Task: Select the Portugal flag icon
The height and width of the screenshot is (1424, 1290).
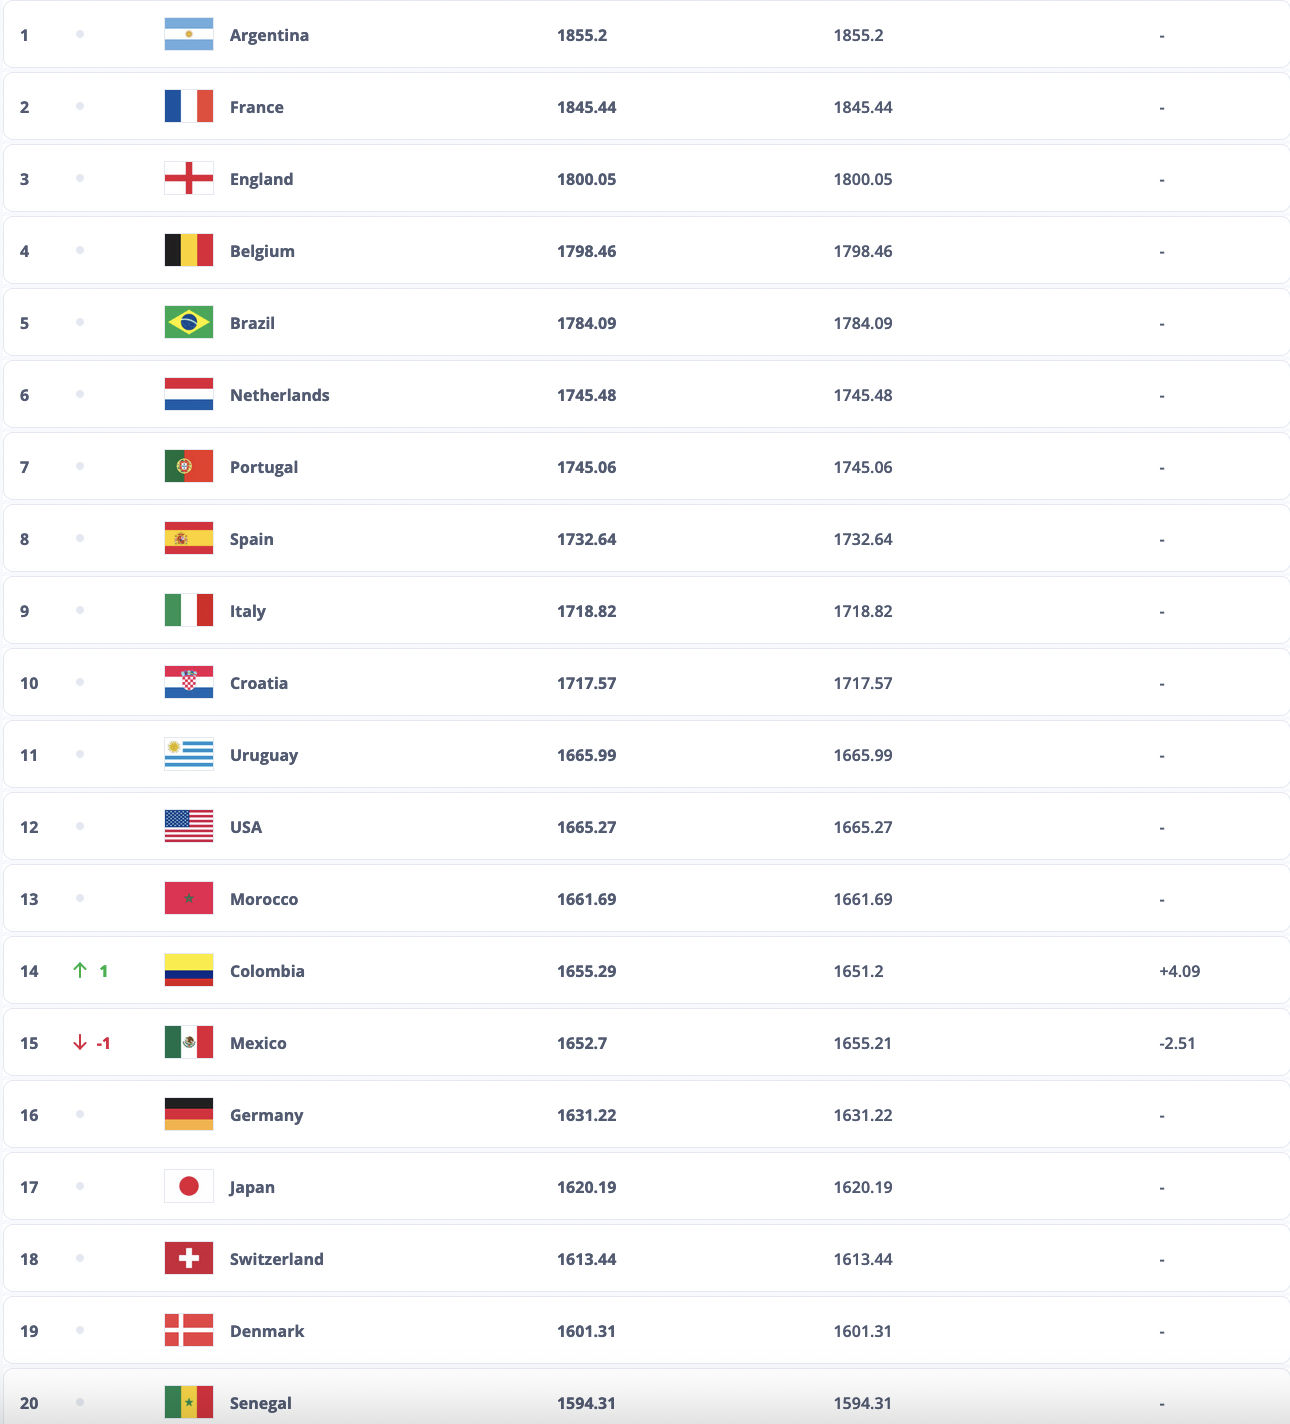Action: click(189, 466)
